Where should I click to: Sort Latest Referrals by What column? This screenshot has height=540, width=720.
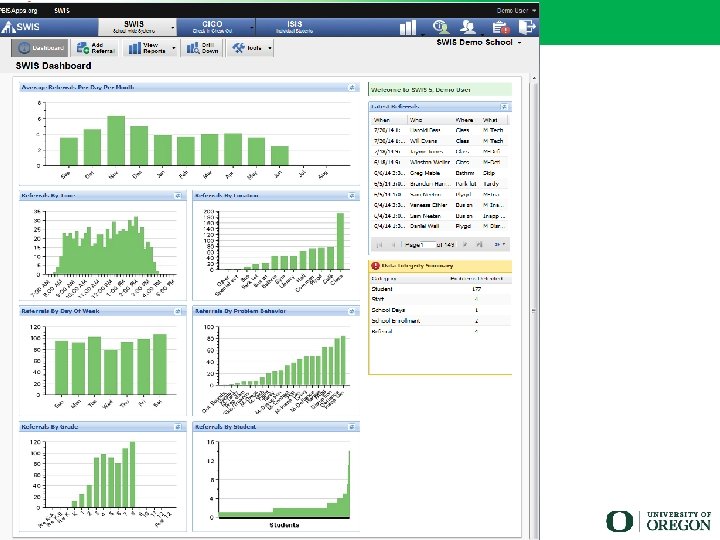coord(494,120)
